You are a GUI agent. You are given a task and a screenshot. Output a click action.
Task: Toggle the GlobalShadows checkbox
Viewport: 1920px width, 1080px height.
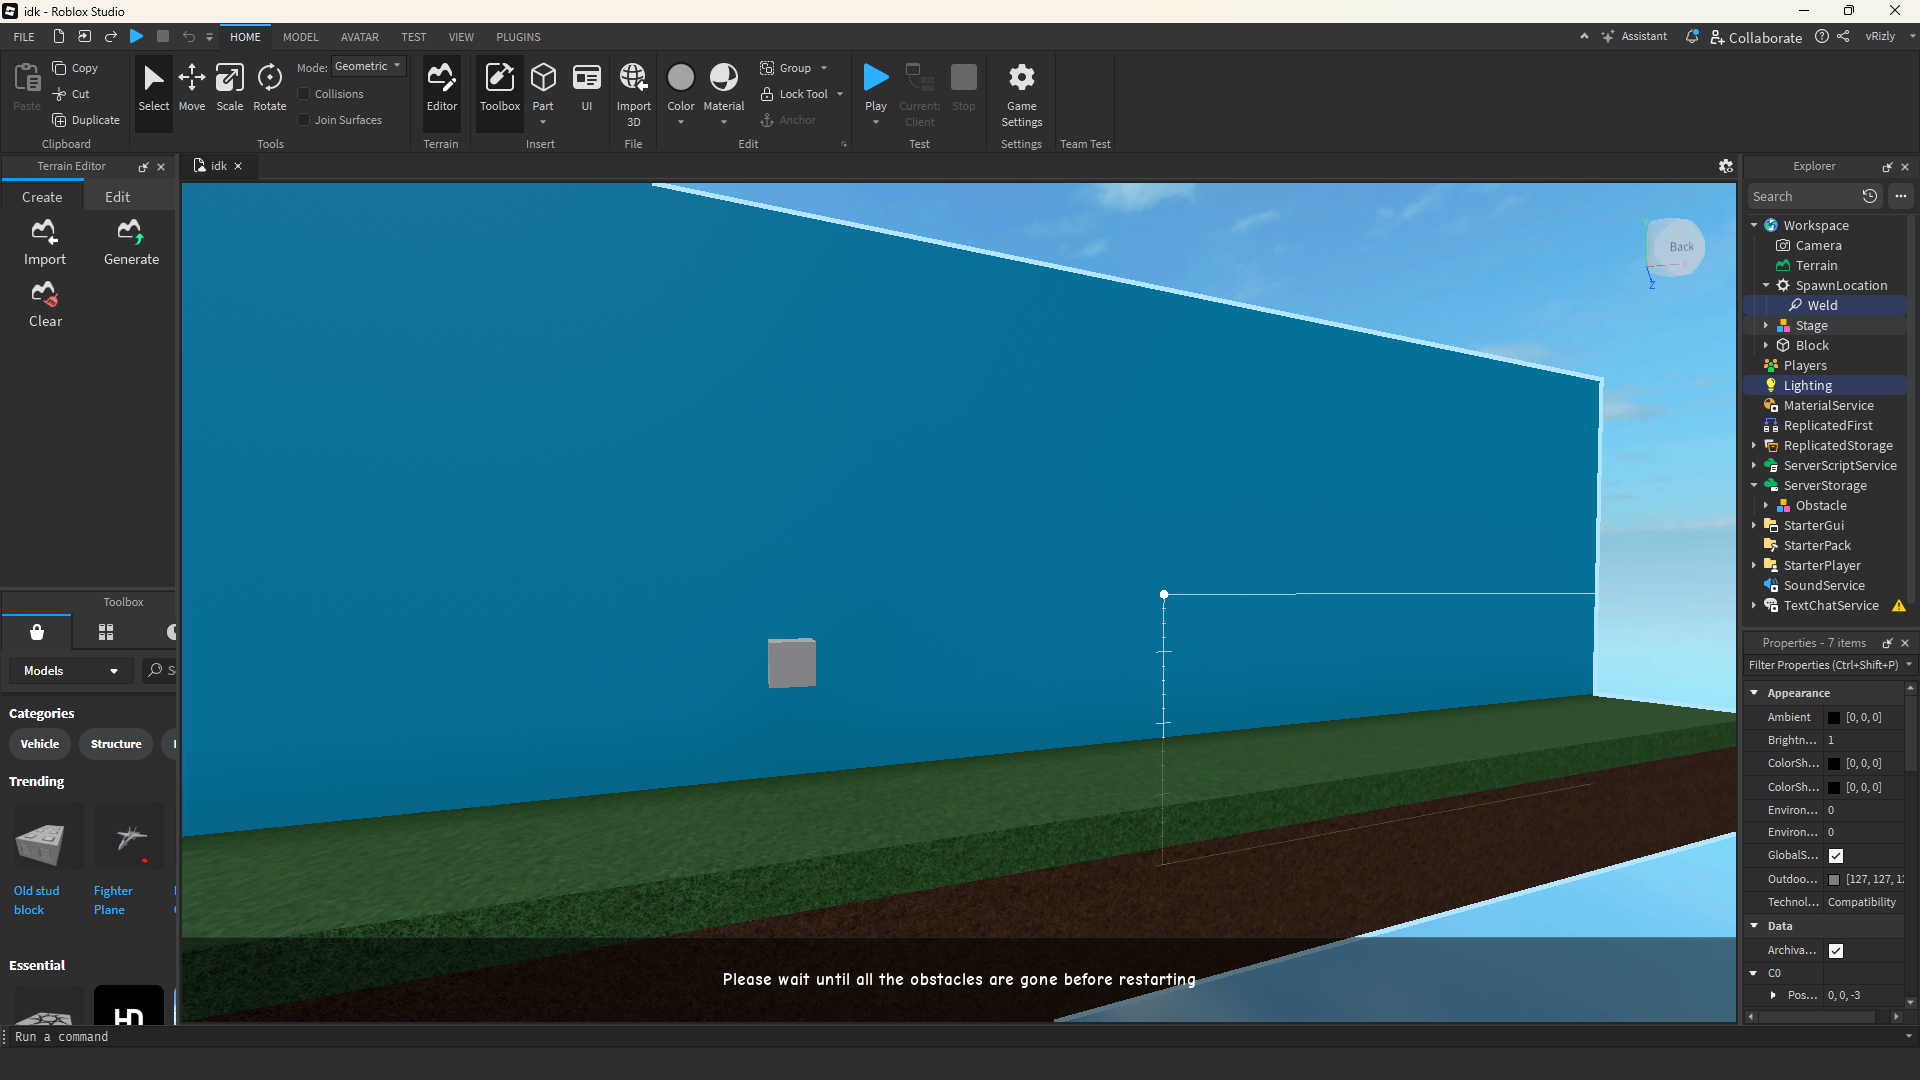[1836, 856]
